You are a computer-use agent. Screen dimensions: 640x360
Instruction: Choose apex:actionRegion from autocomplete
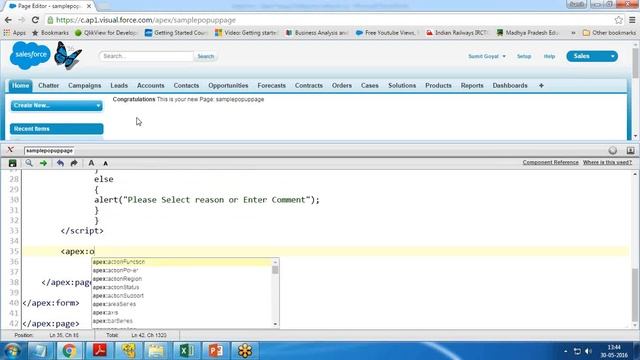(182, 279)
